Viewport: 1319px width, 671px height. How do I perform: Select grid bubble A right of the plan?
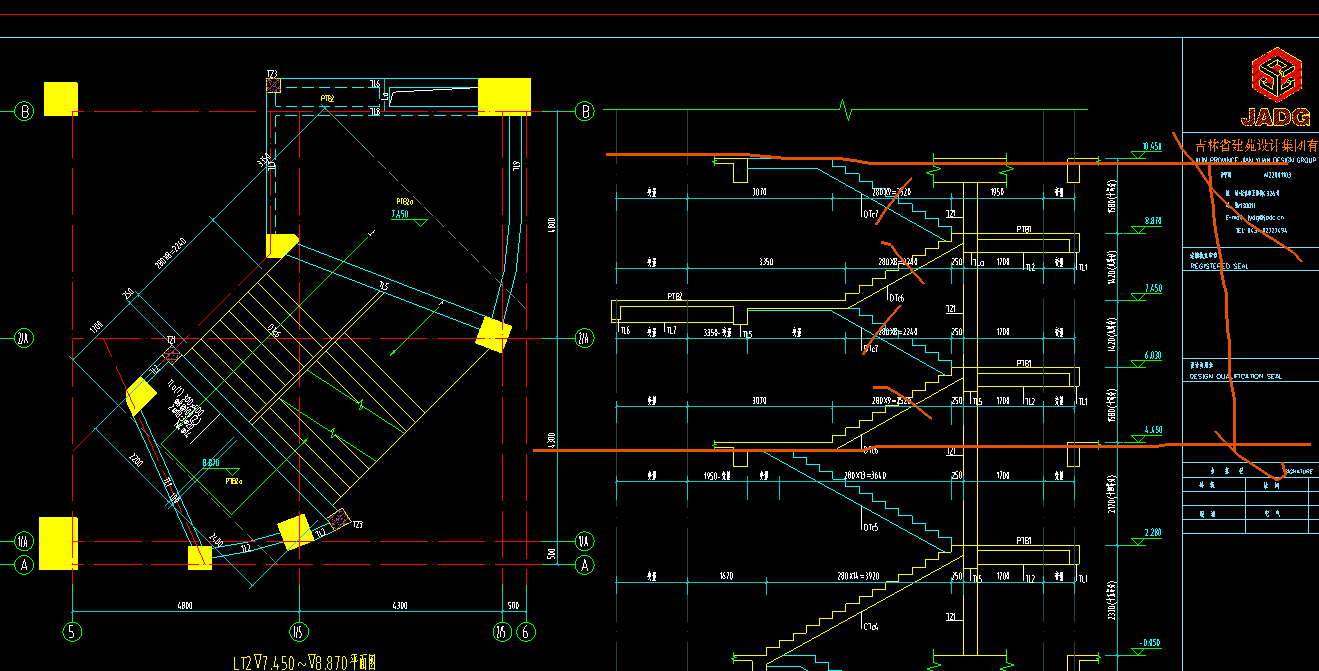586,564
